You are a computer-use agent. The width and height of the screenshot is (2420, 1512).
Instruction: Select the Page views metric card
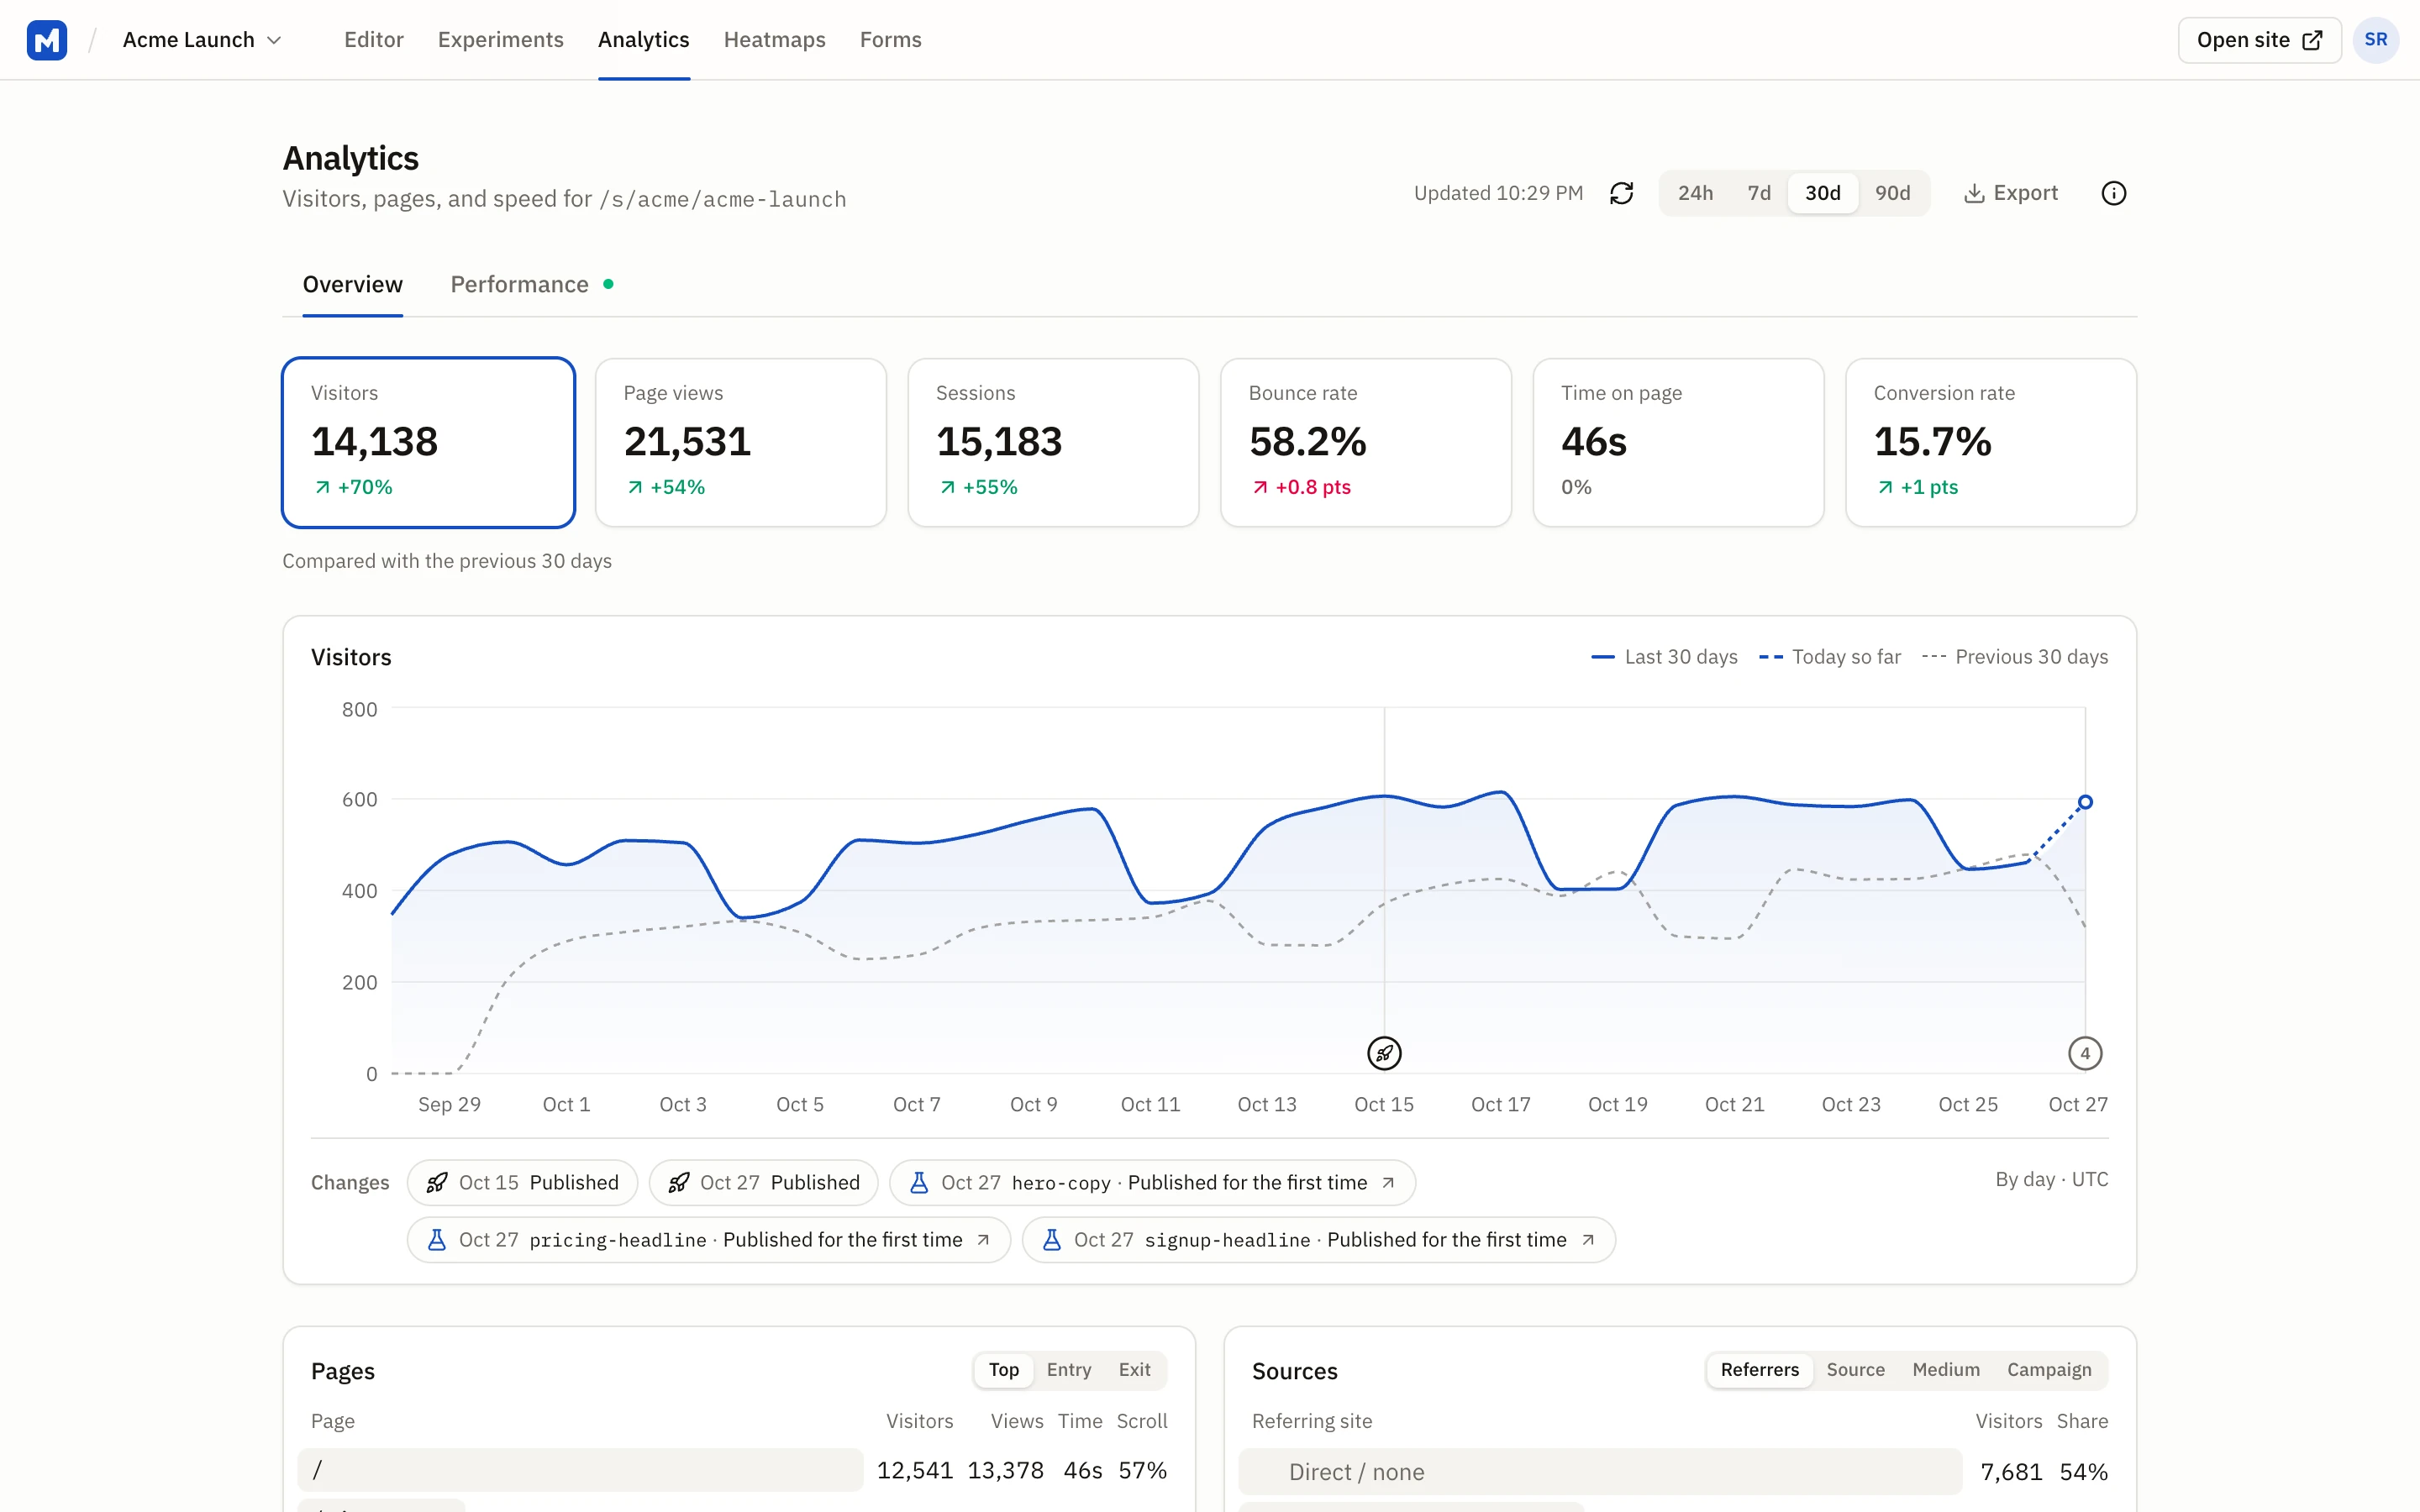tap(741, 442)
